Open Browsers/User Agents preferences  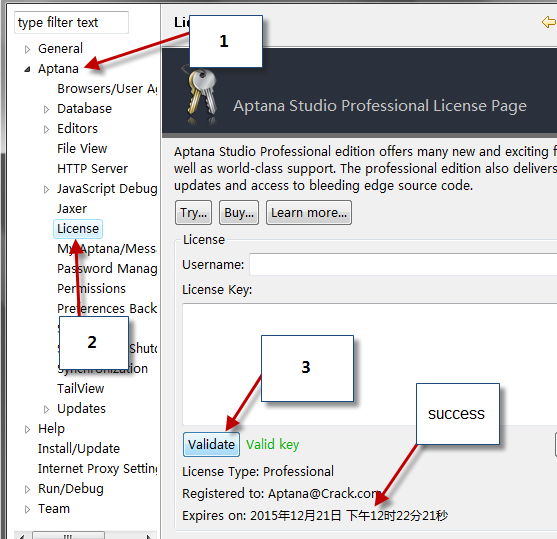pyautogui.click(x=107, y=88)
